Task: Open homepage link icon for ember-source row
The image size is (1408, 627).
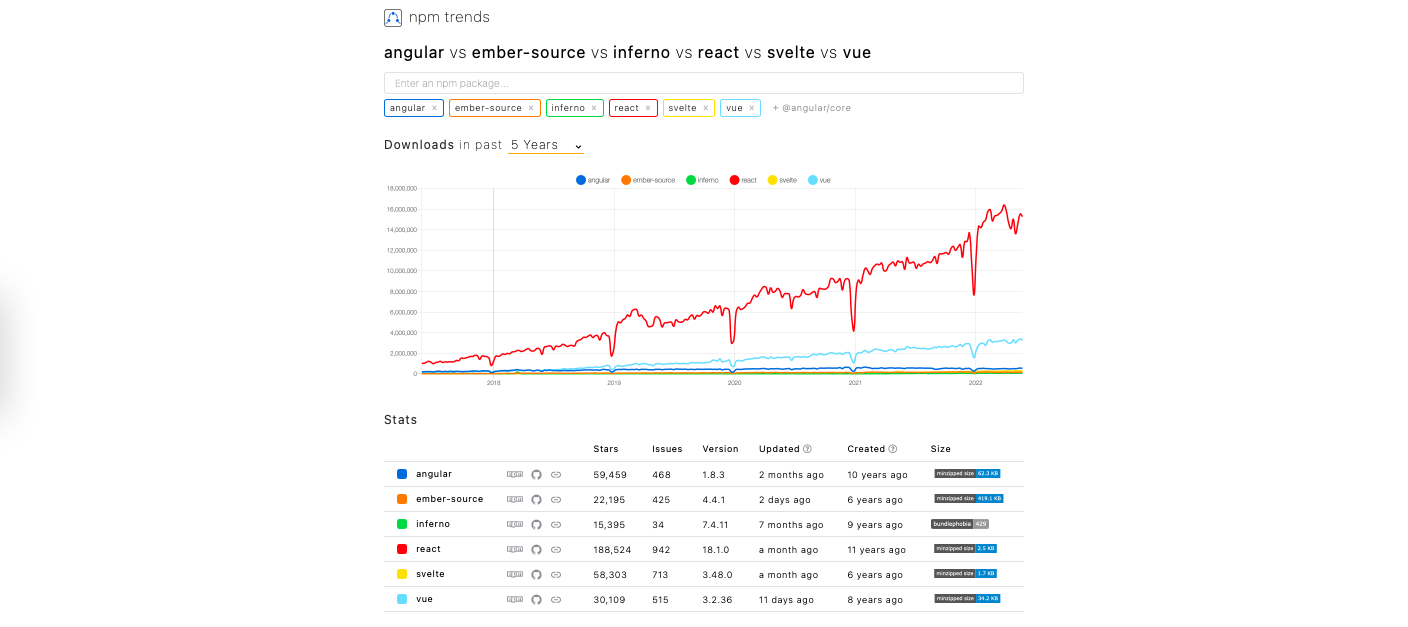Action: [x=556, y=499]
